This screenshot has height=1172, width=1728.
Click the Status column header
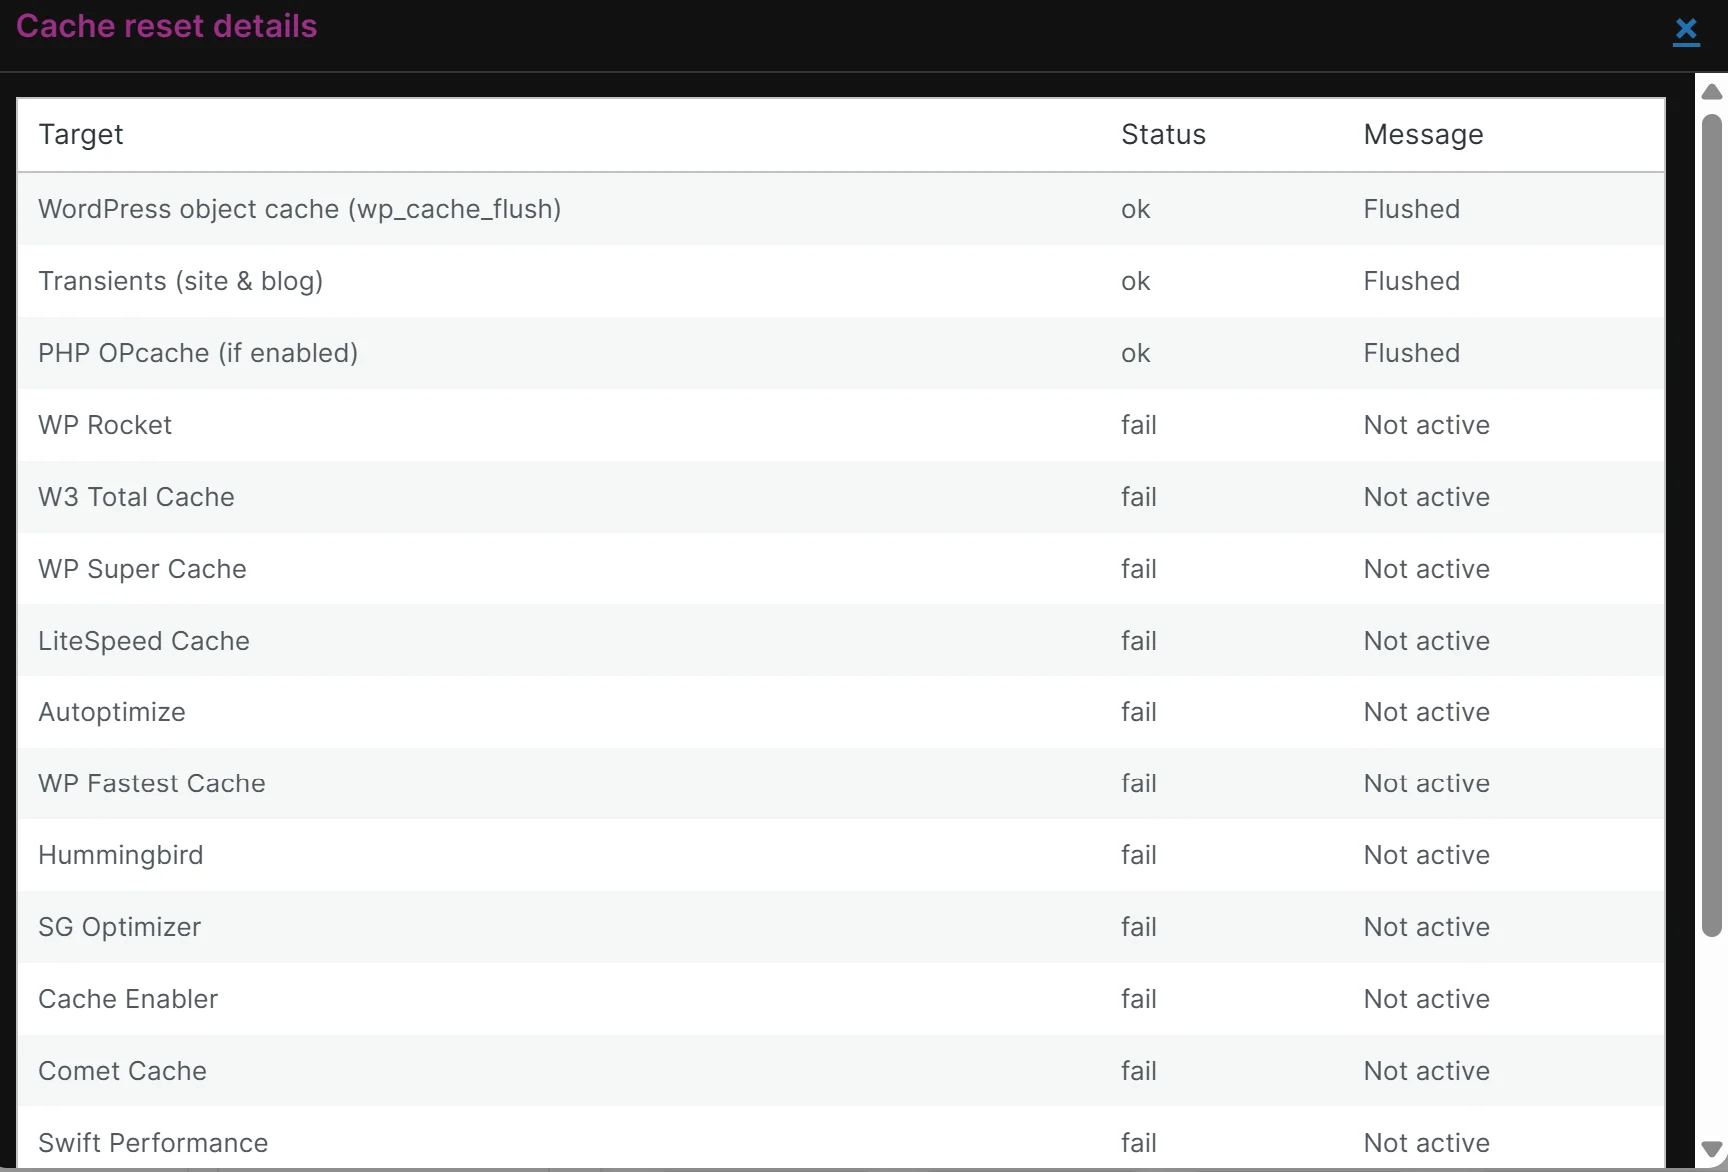[1163, 135]
